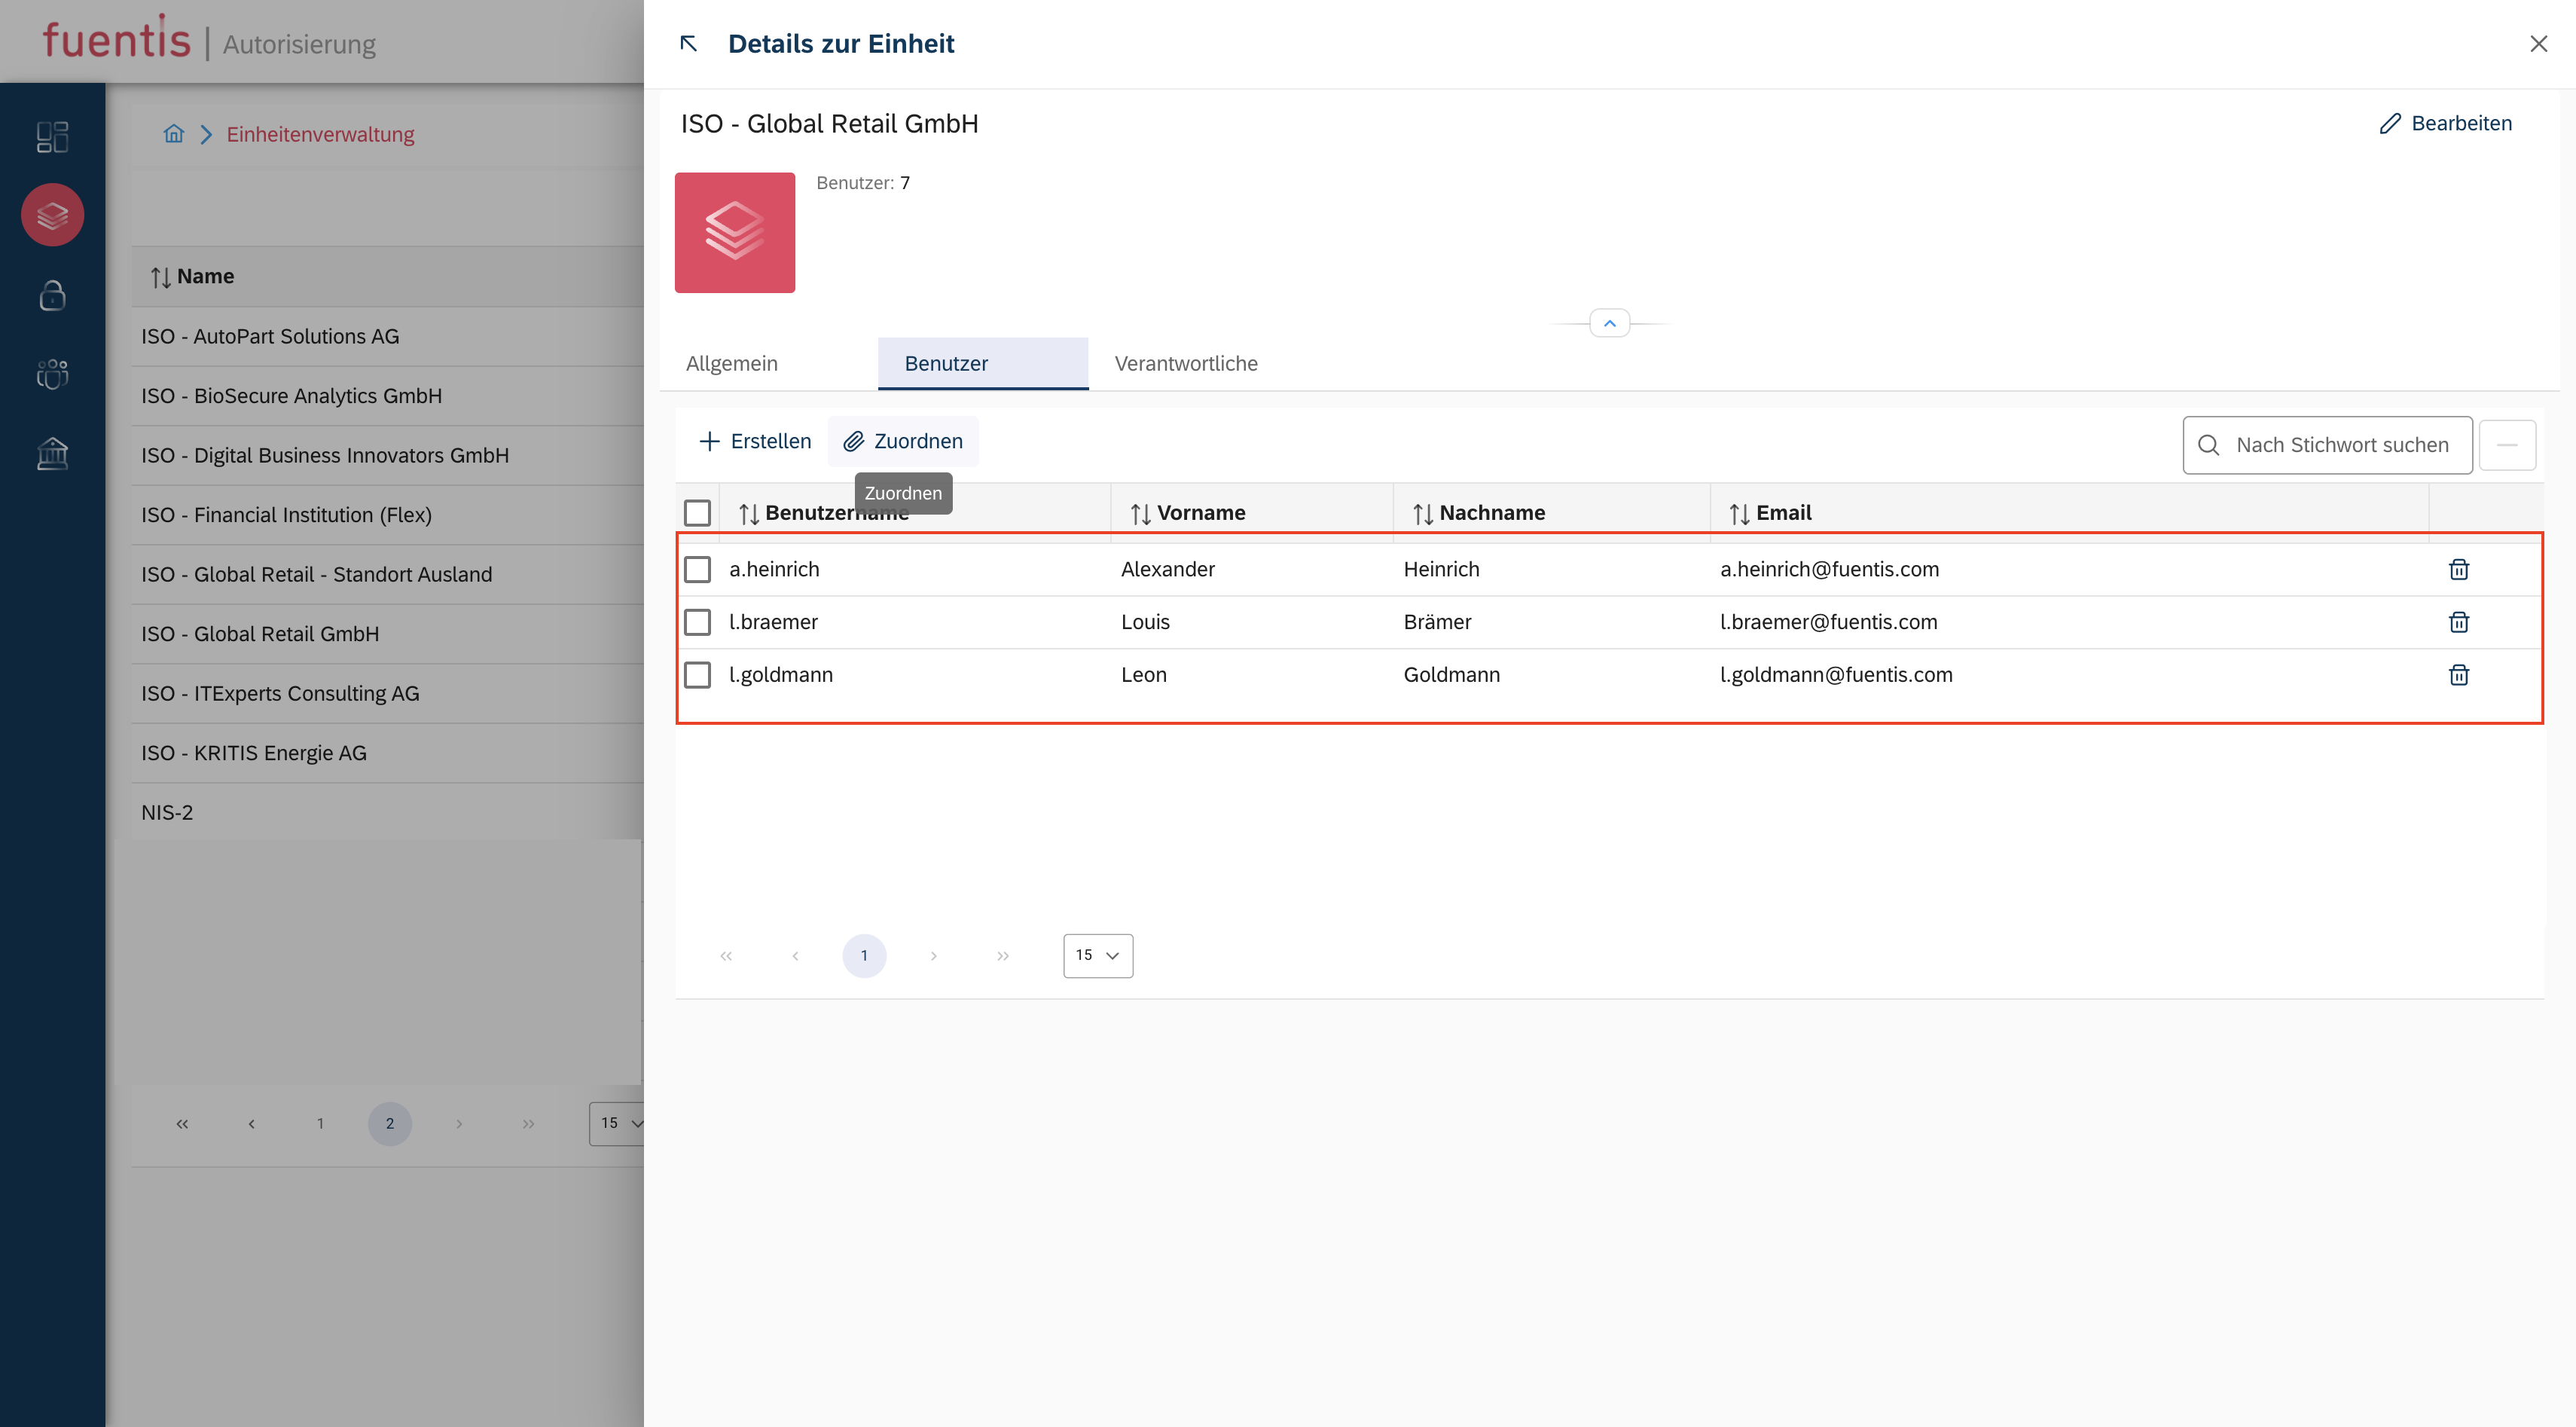
Task: Click the dashboard icon in left sidebar
Action: tap(52, 136)
